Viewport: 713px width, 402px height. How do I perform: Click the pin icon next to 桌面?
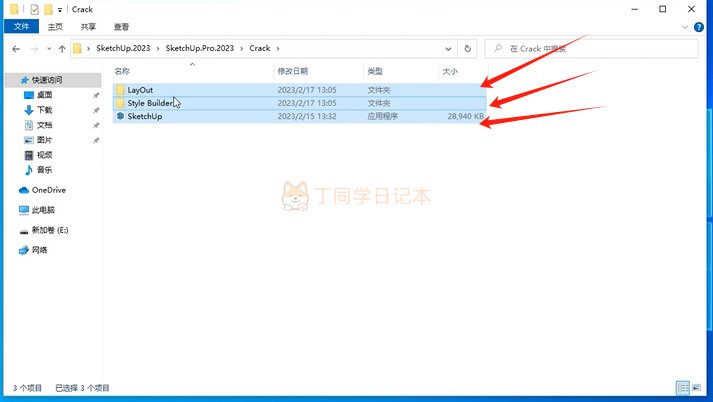[96, 95]
